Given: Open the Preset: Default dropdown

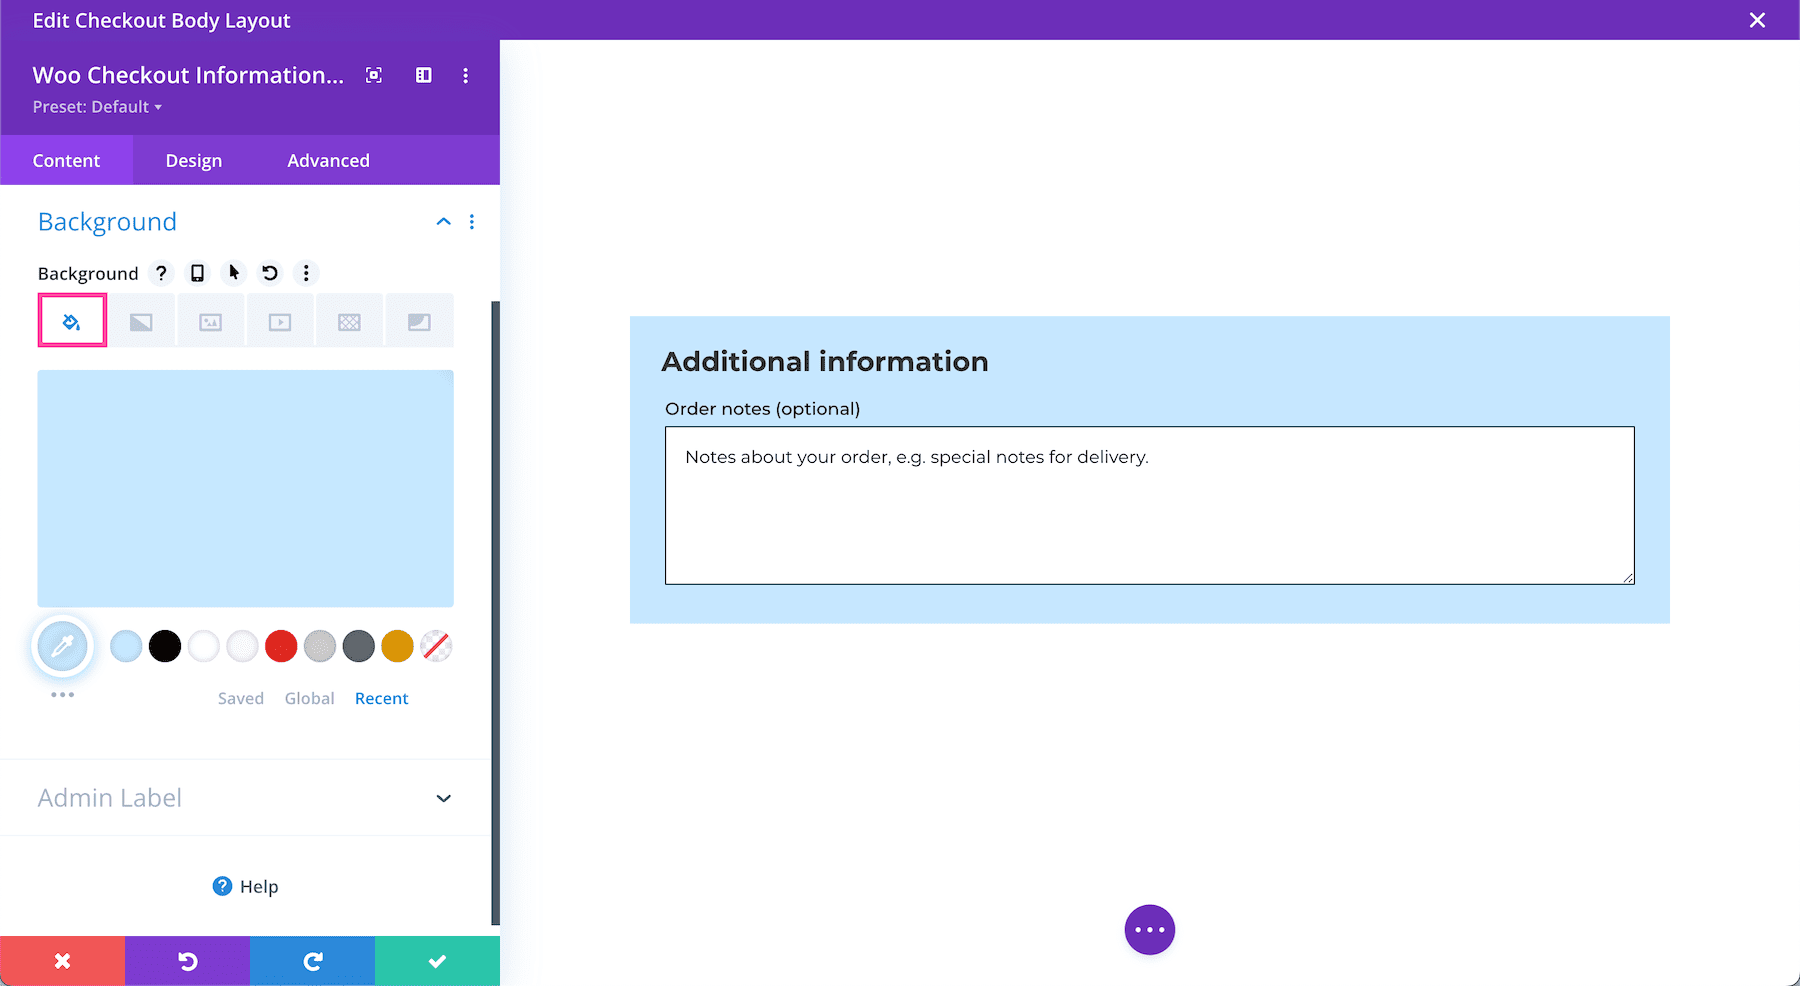Looking at the screenshot, I should tap(97, 107).
